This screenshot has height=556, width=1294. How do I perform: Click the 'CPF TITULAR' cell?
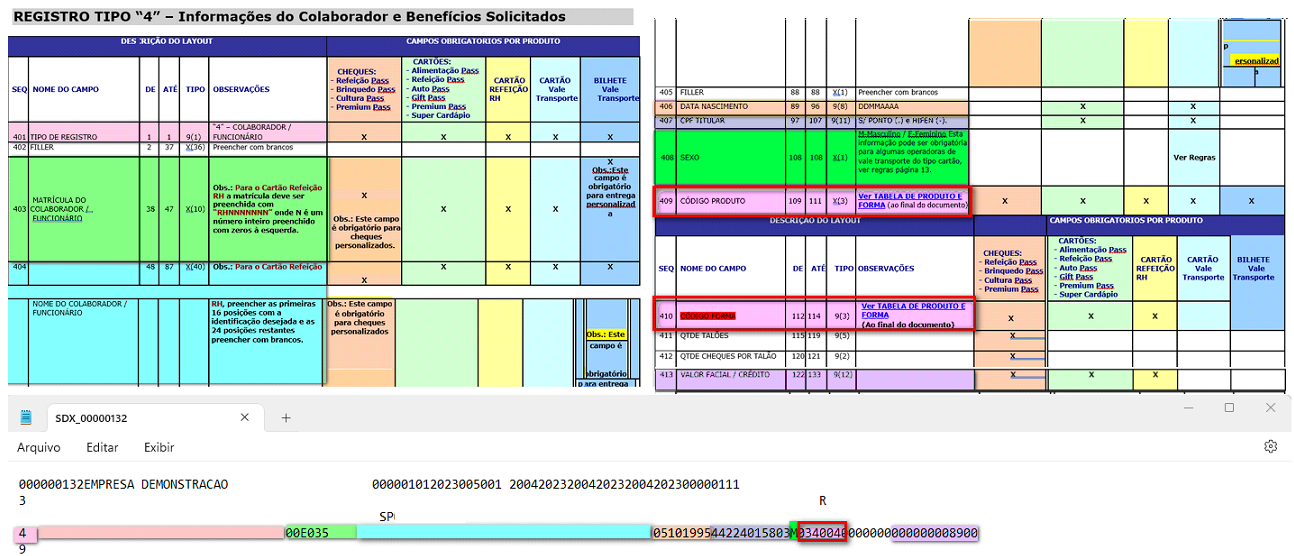[733, 121]
